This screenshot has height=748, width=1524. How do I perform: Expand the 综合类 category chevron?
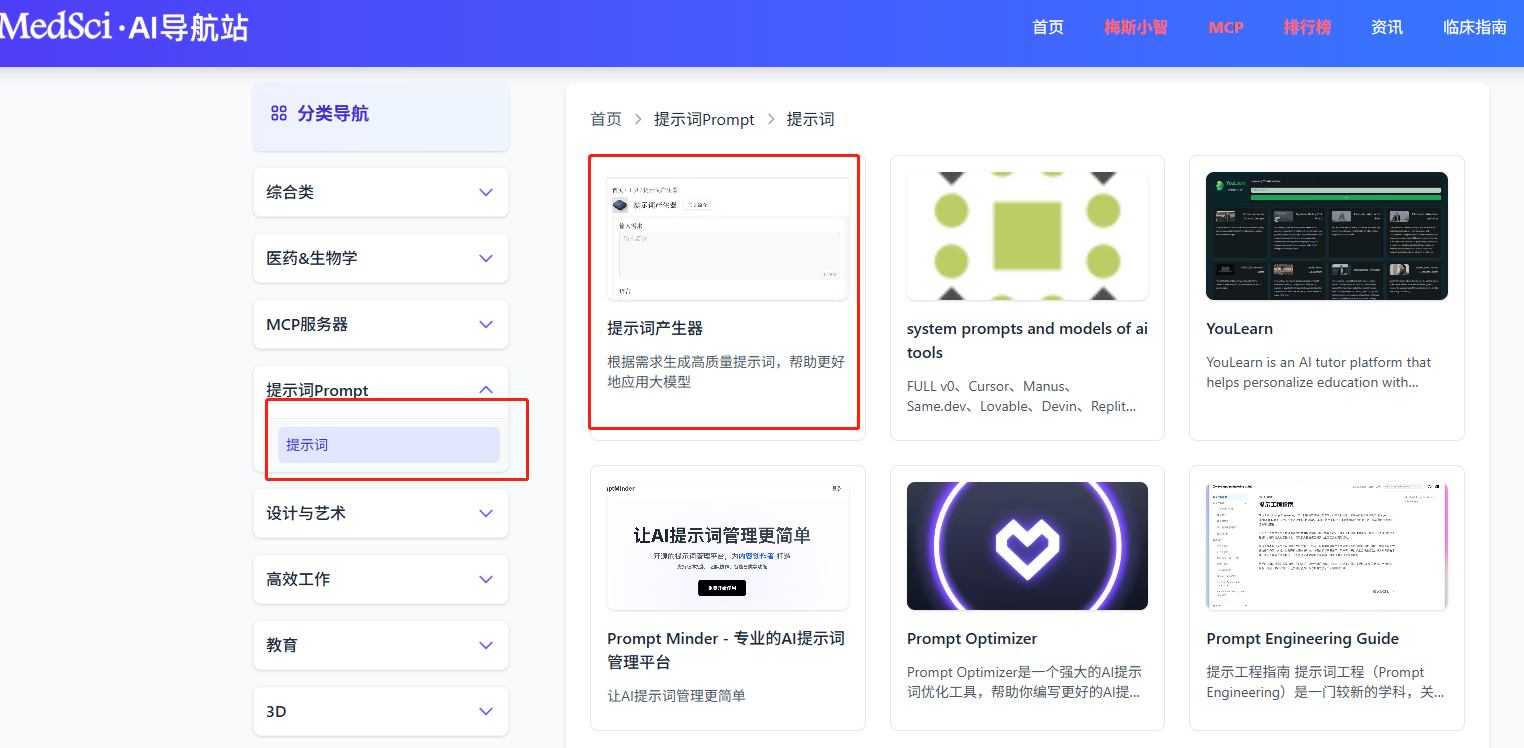pyautogui.click(x=486, y=192)
